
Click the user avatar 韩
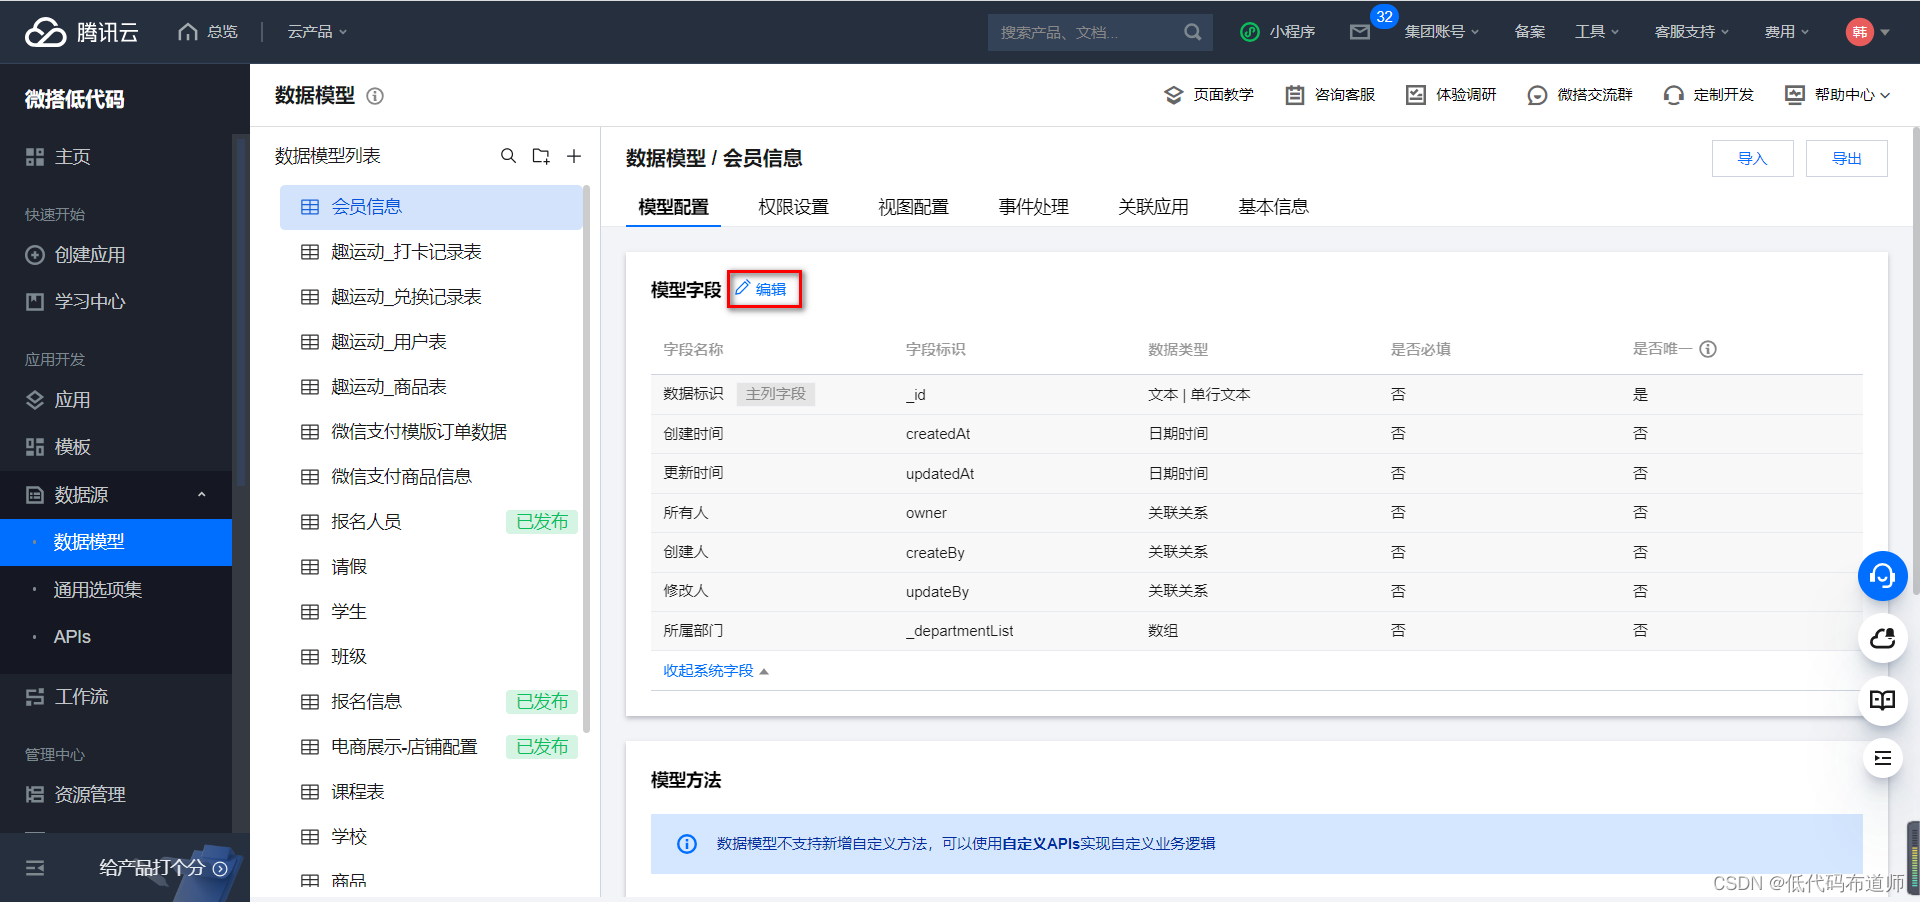(x=1859, y=32)
